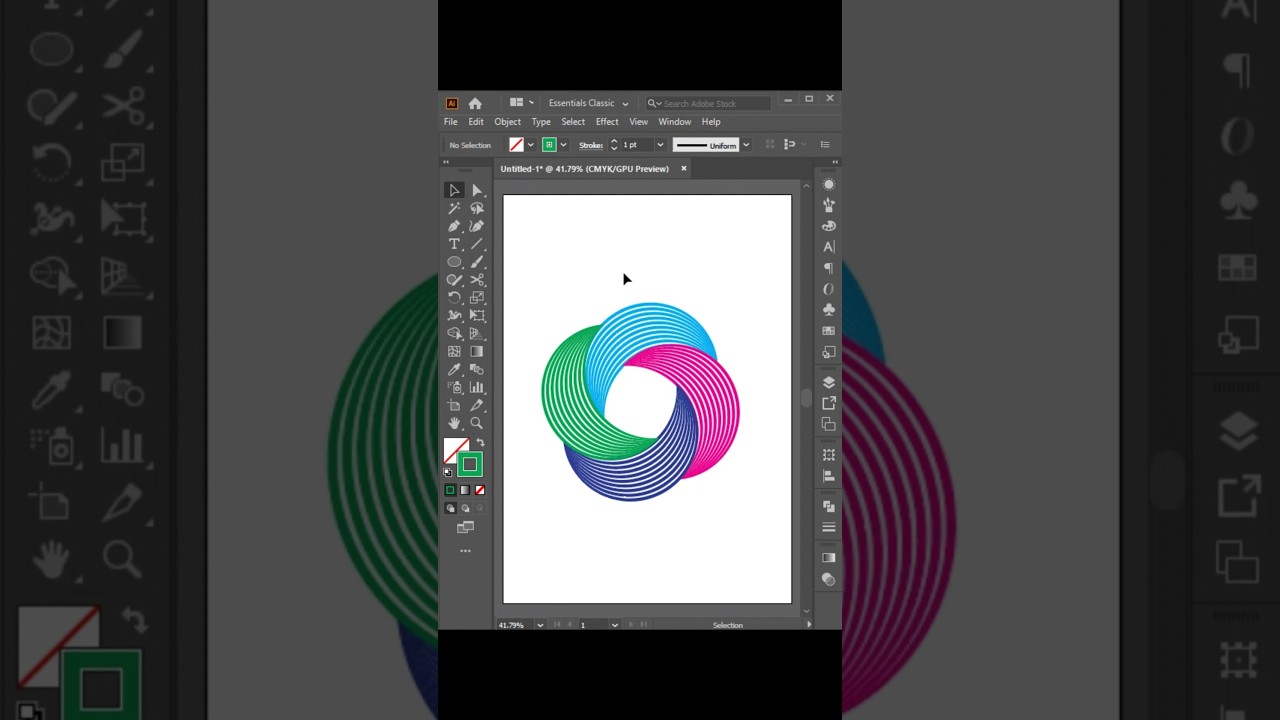Open the Stroke panel link
The image size is (1280, 720).
(x=591, y=145)
